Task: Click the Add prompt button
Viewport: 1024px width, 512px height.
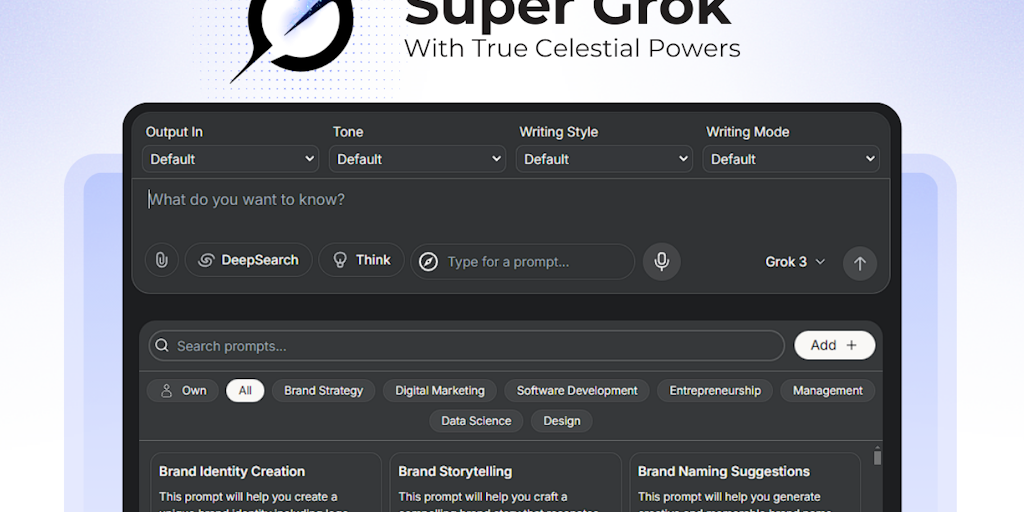Action: click(834, 345)
